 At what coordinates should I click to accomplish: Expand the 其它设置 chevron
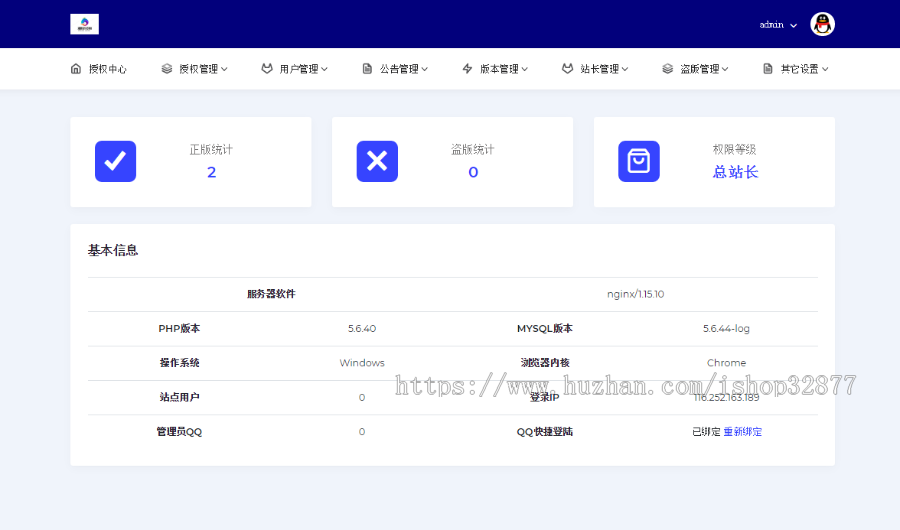825,69
